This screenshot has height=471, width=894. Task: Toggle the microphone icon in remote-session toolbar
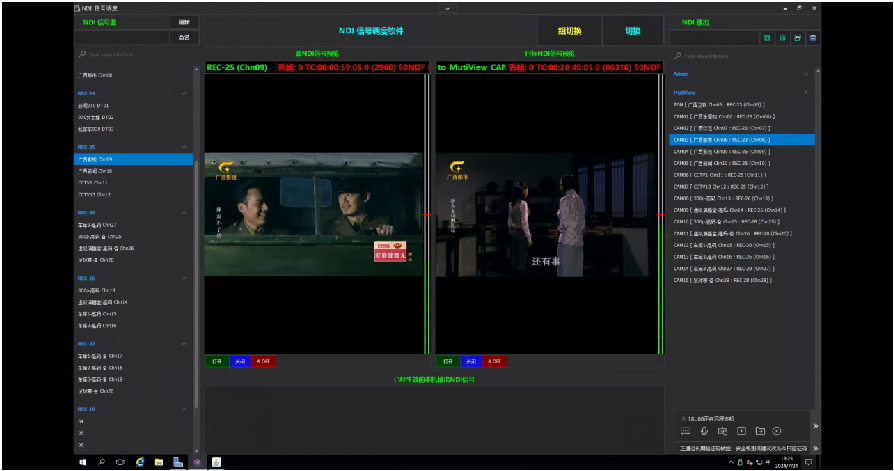(x=704, y=431)
